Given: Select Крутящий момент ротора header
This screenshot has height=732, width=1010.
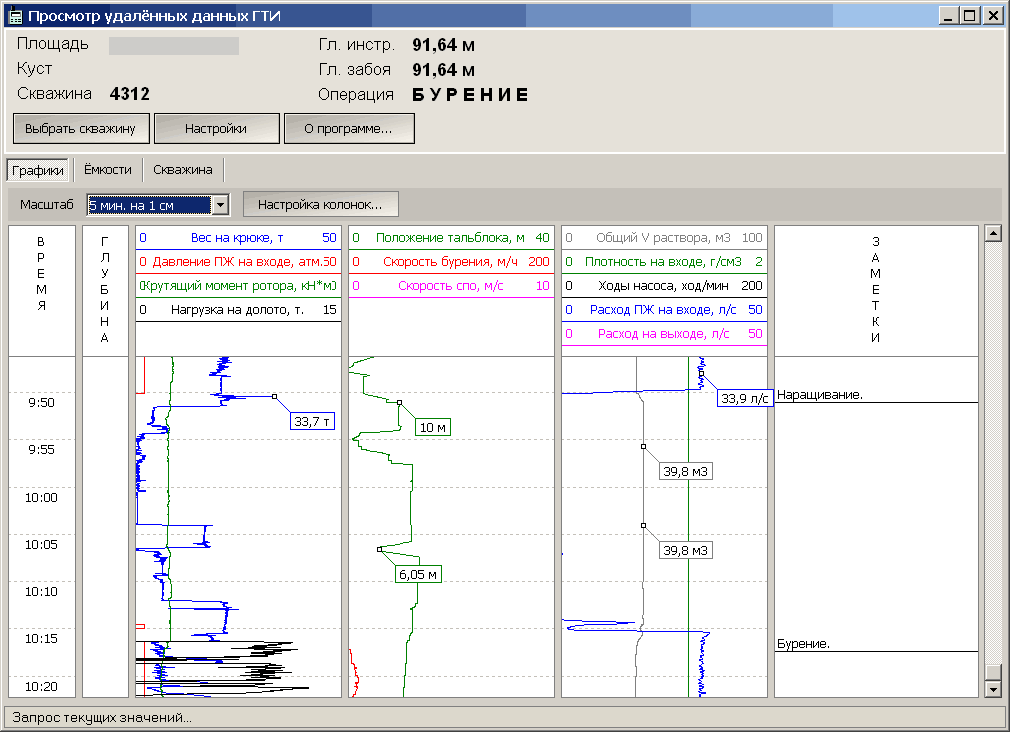Looking at the screenshot, I should click(x=238, y=285).
